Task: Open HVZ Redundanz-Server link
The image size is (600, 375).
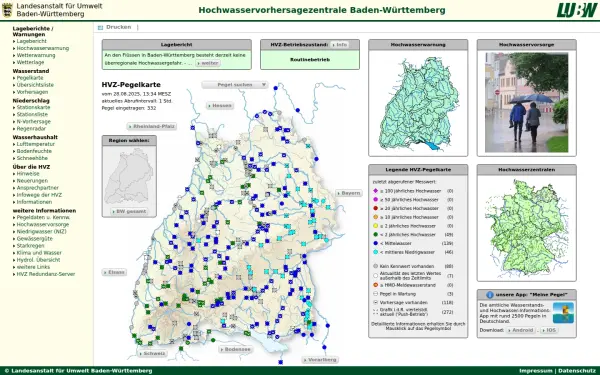Action: pos(46,274)
